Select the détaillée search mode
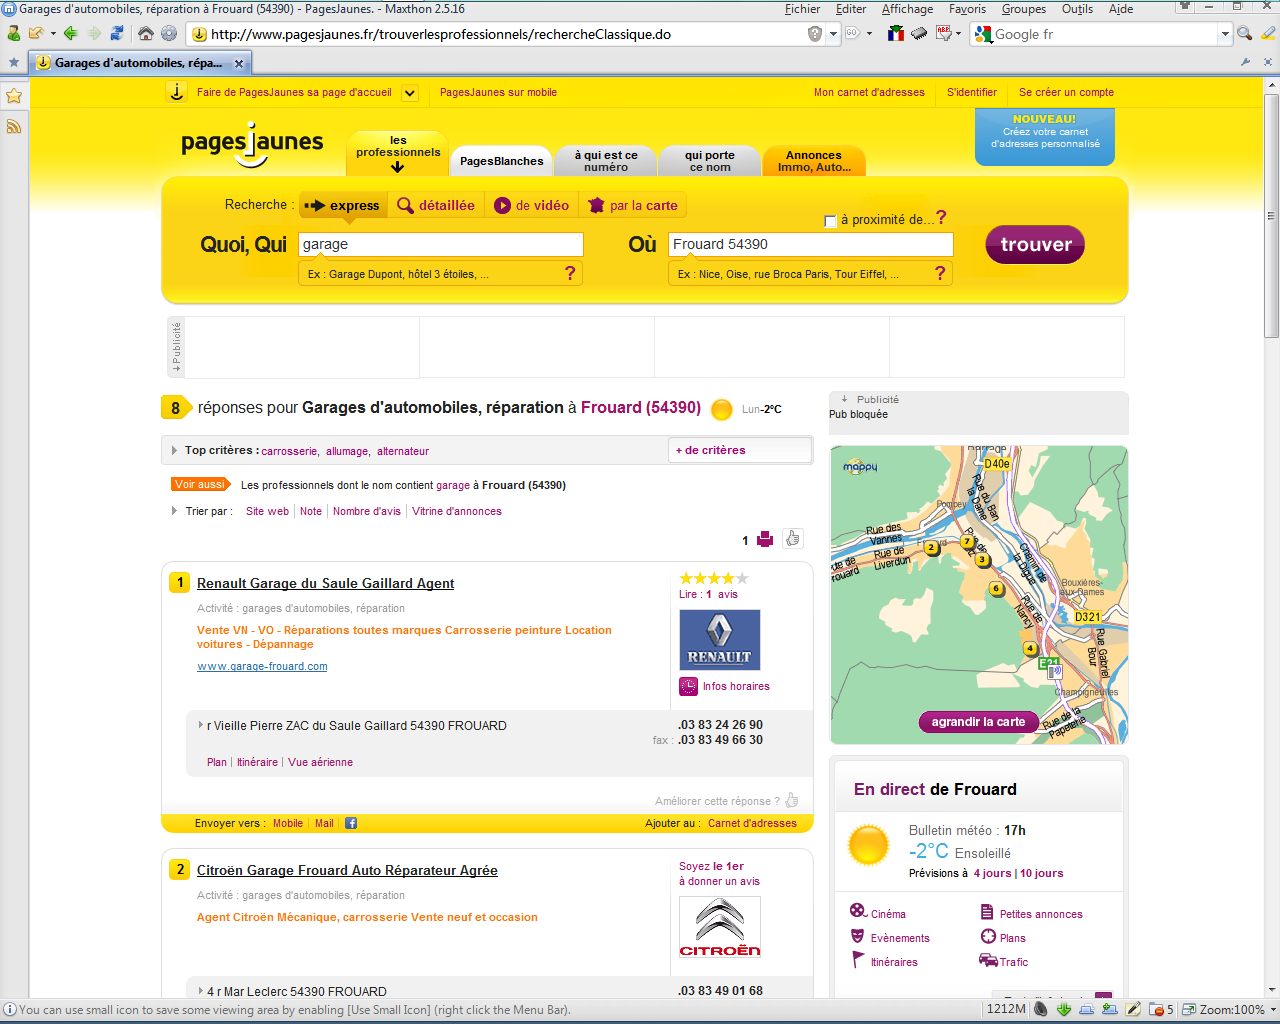Screen dimensions: 1280x1024 click(x=436, y=205)
